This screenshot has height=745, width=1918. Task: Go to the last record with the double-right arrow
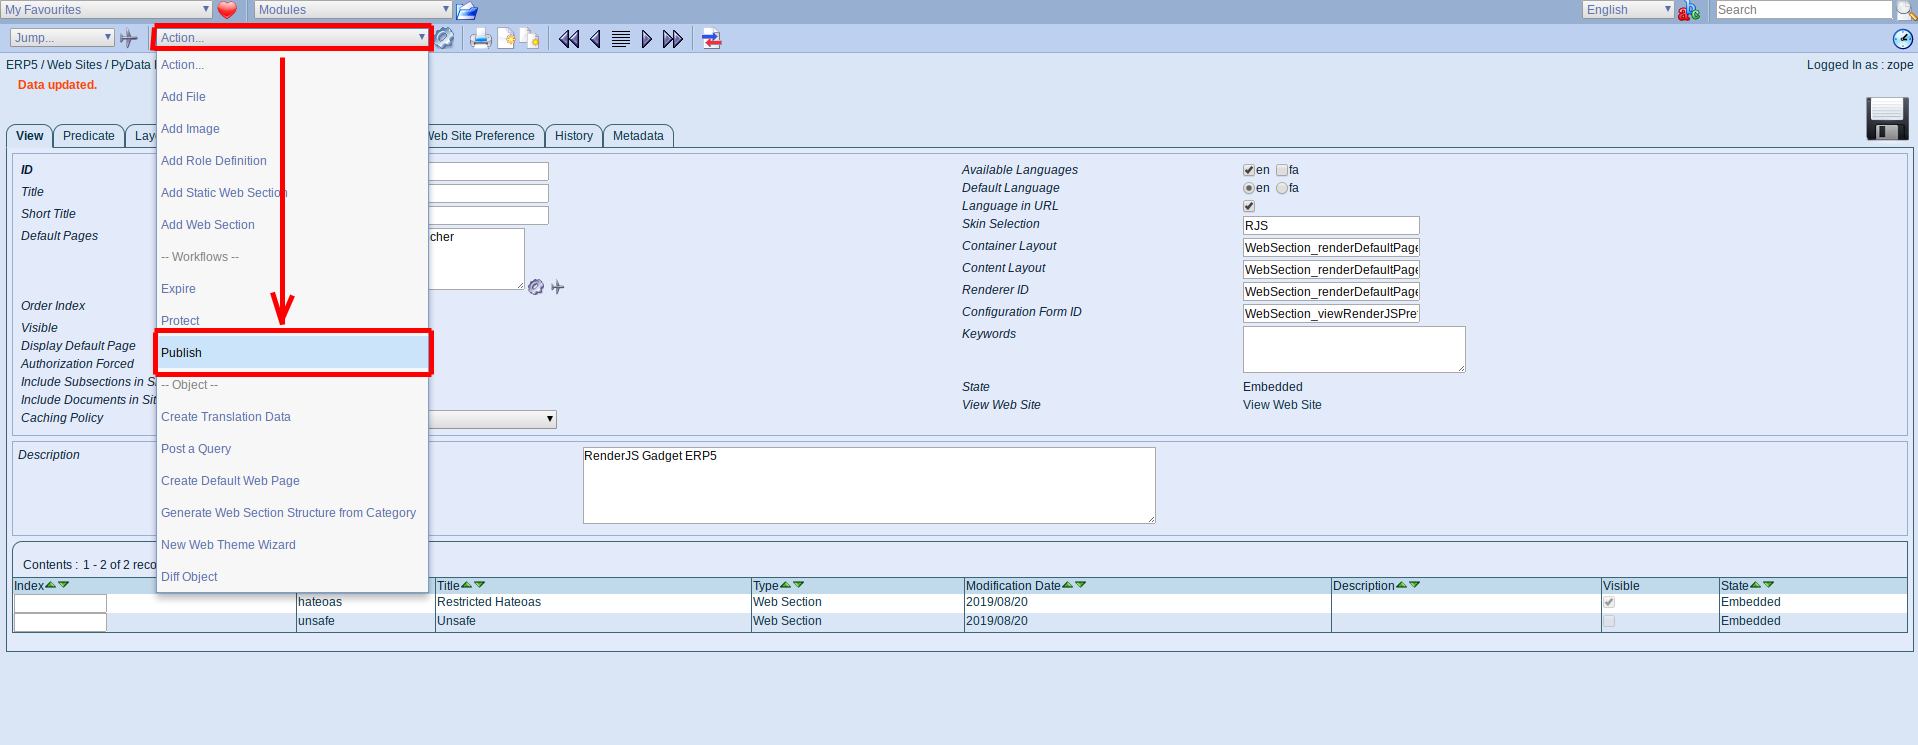click(673, 39)
